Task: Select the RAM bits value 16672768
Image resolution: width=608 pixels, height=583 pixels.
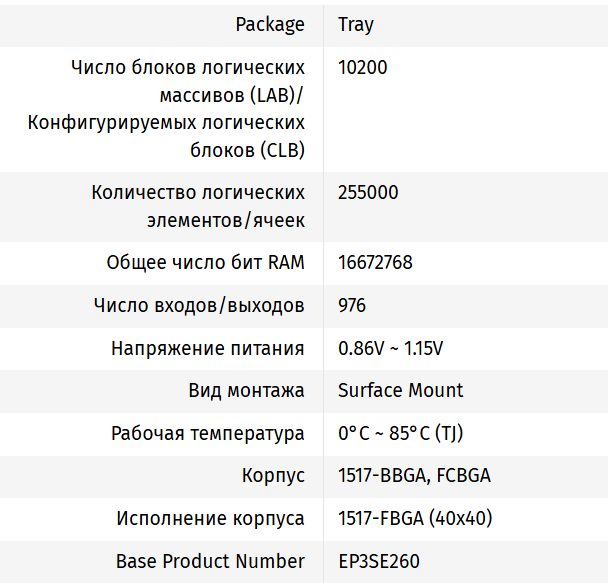Action: coord(375,263)
